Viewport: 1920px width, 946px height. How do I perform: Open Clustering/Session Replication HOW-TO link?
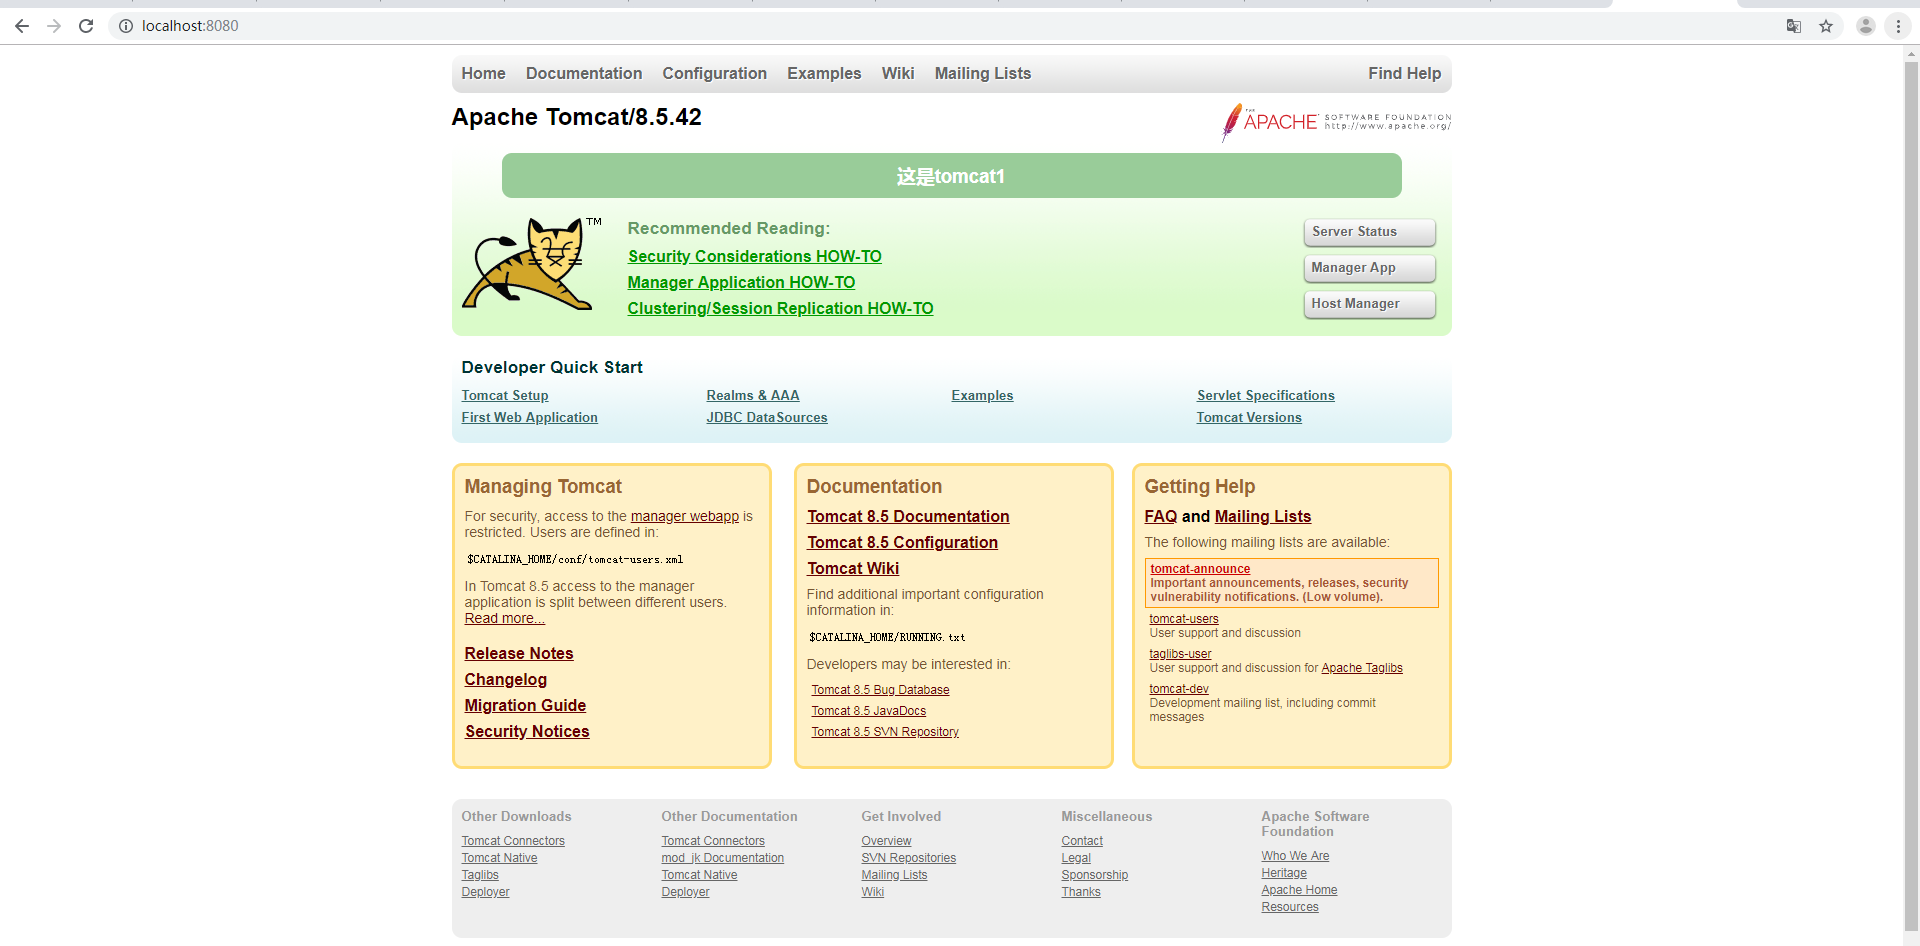(780, 309)
